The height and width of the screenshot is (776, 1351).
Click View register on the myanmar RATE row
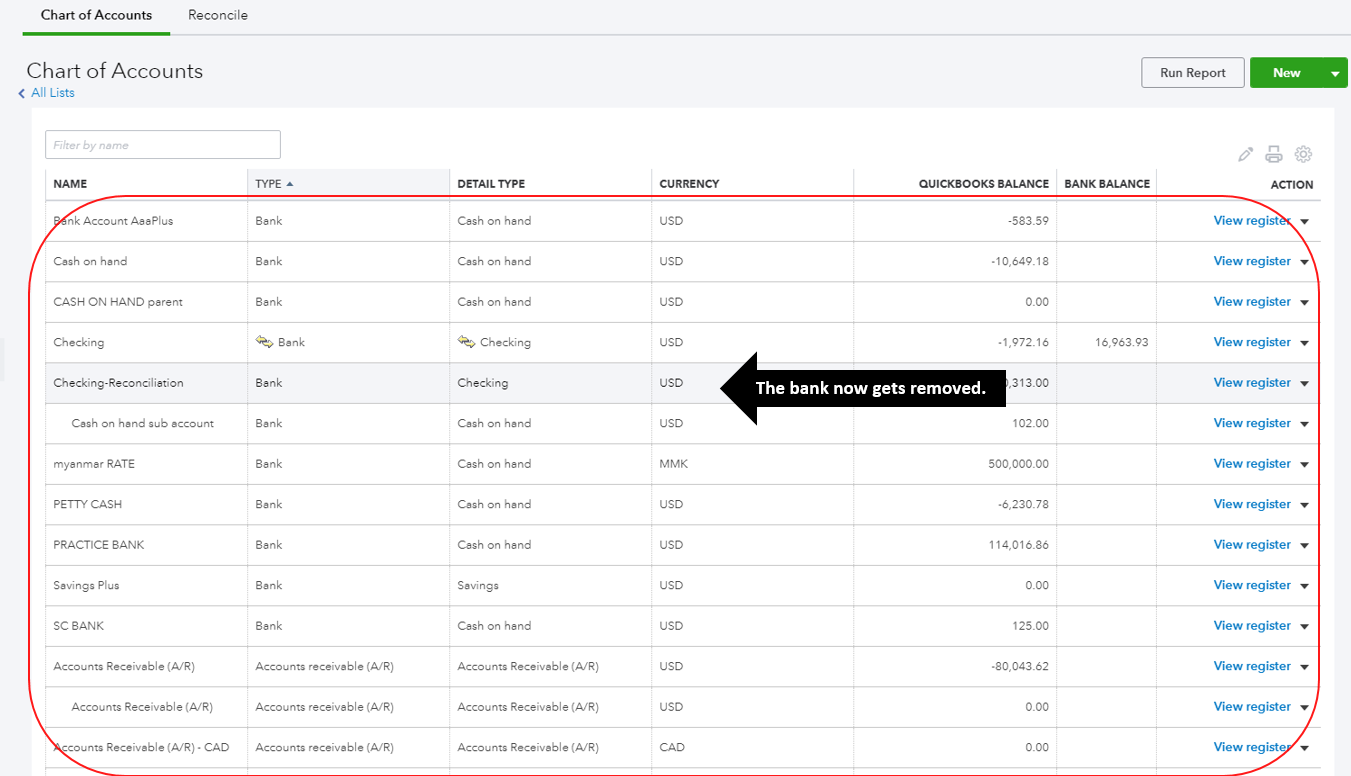[x=1251, y=463]
